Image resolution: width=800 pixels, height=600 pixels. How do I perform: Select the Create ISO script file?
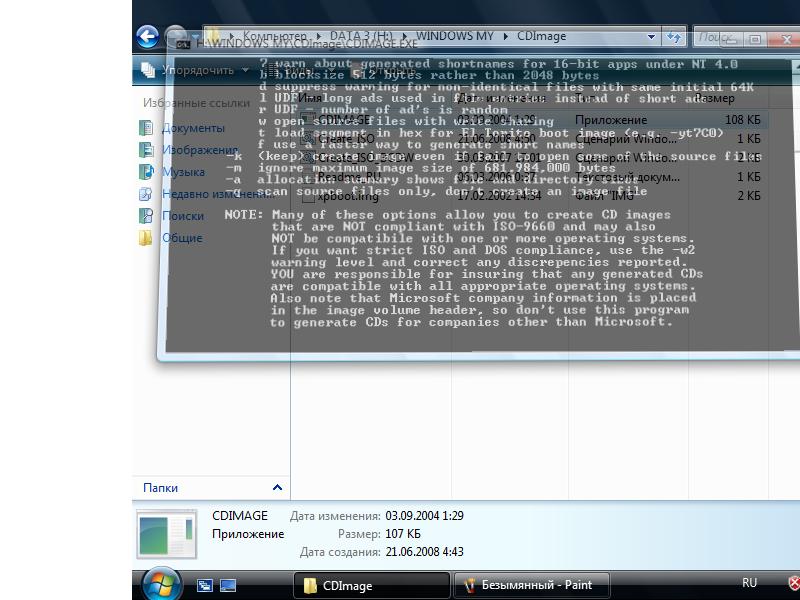(531, 139)
